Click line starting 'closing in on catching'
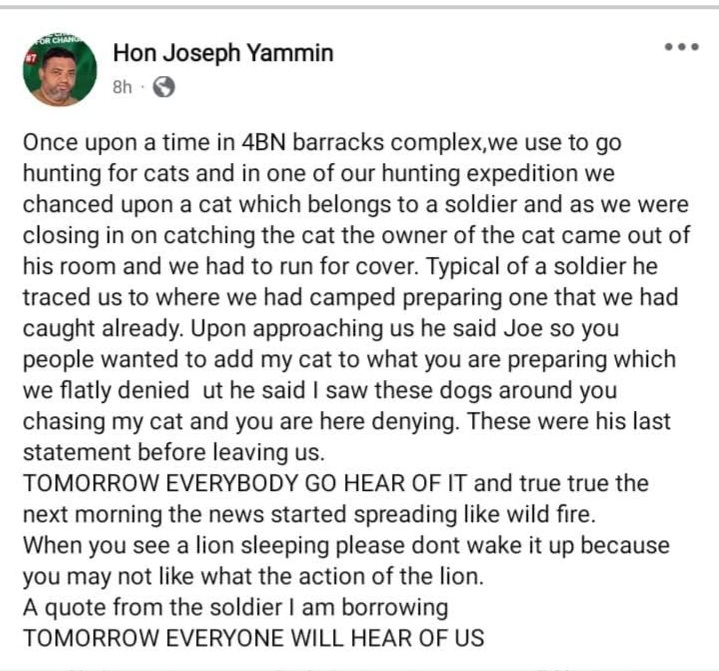Image resolution: width=719 pixels, height=671 pixels. tap(357, 236)
